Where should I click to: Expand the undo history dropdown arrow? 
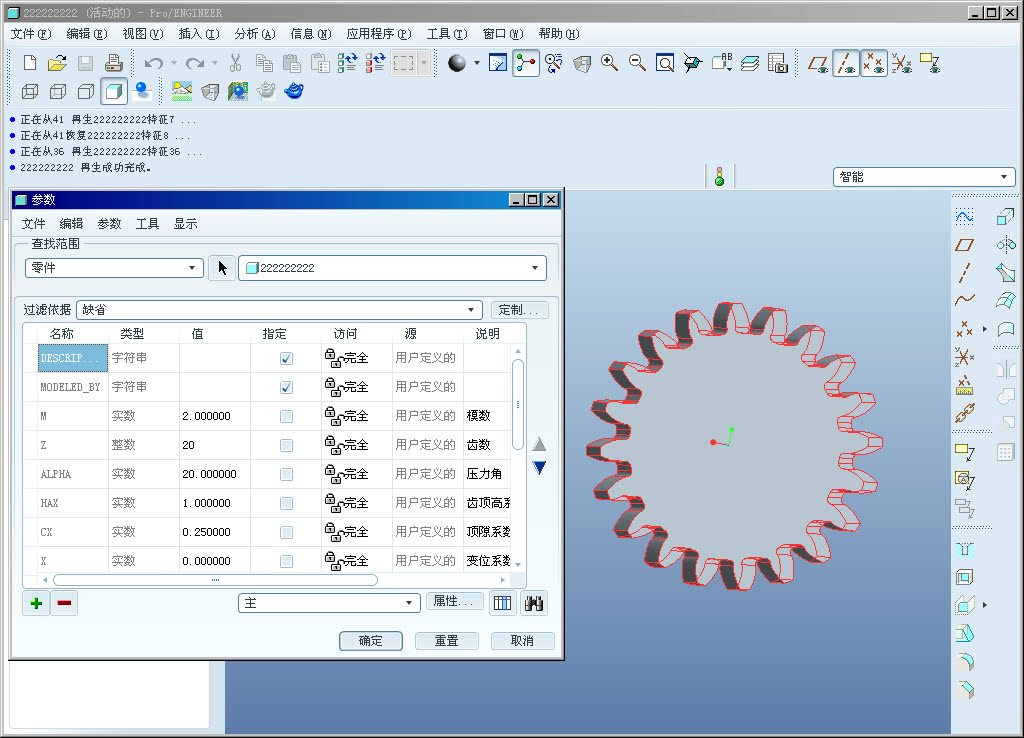[174, 63]
